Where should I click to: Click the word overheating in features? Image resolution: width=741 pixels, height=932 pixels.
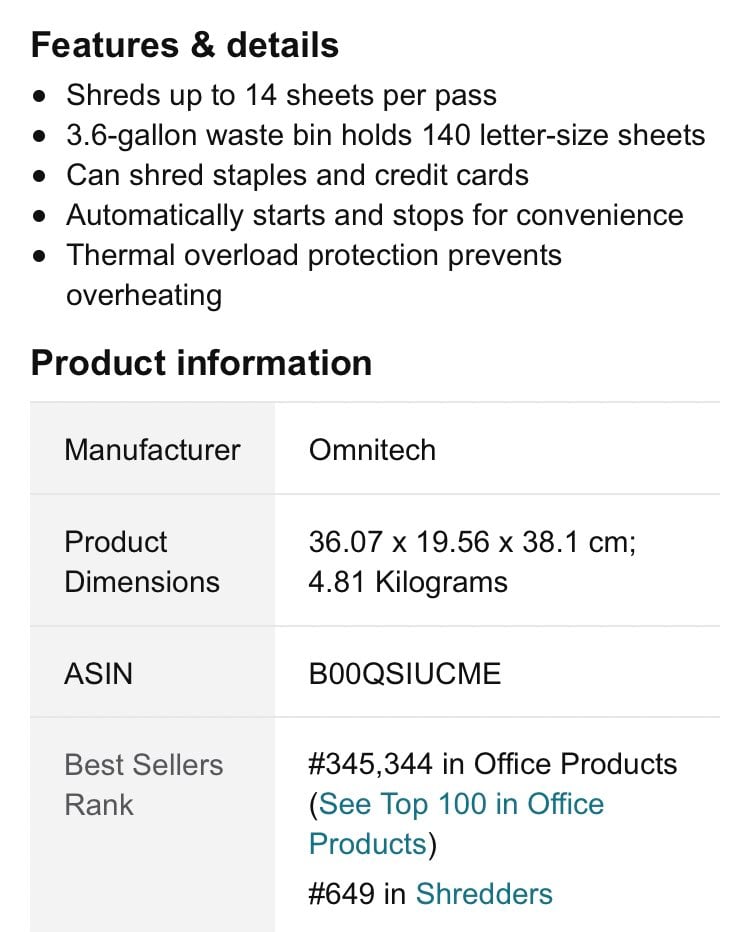click(x=144, y=295)
